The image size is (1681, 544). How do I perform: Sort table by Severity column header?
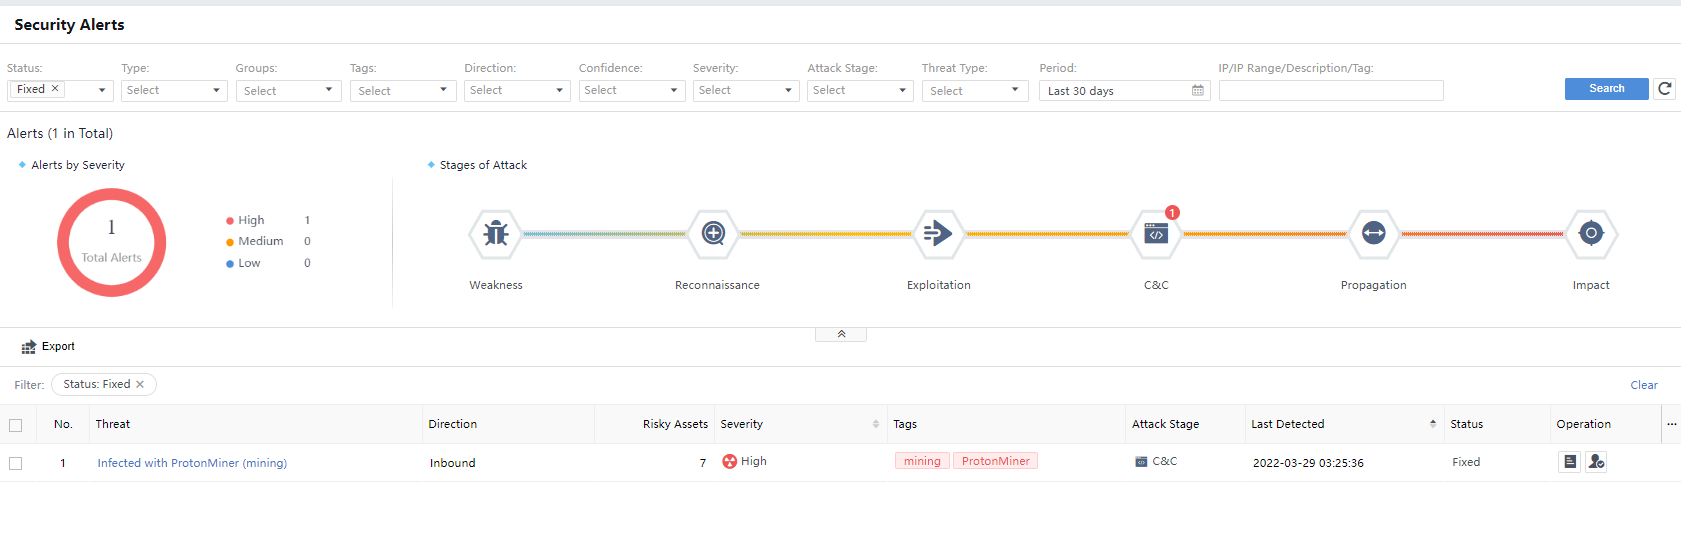point(742,425)
